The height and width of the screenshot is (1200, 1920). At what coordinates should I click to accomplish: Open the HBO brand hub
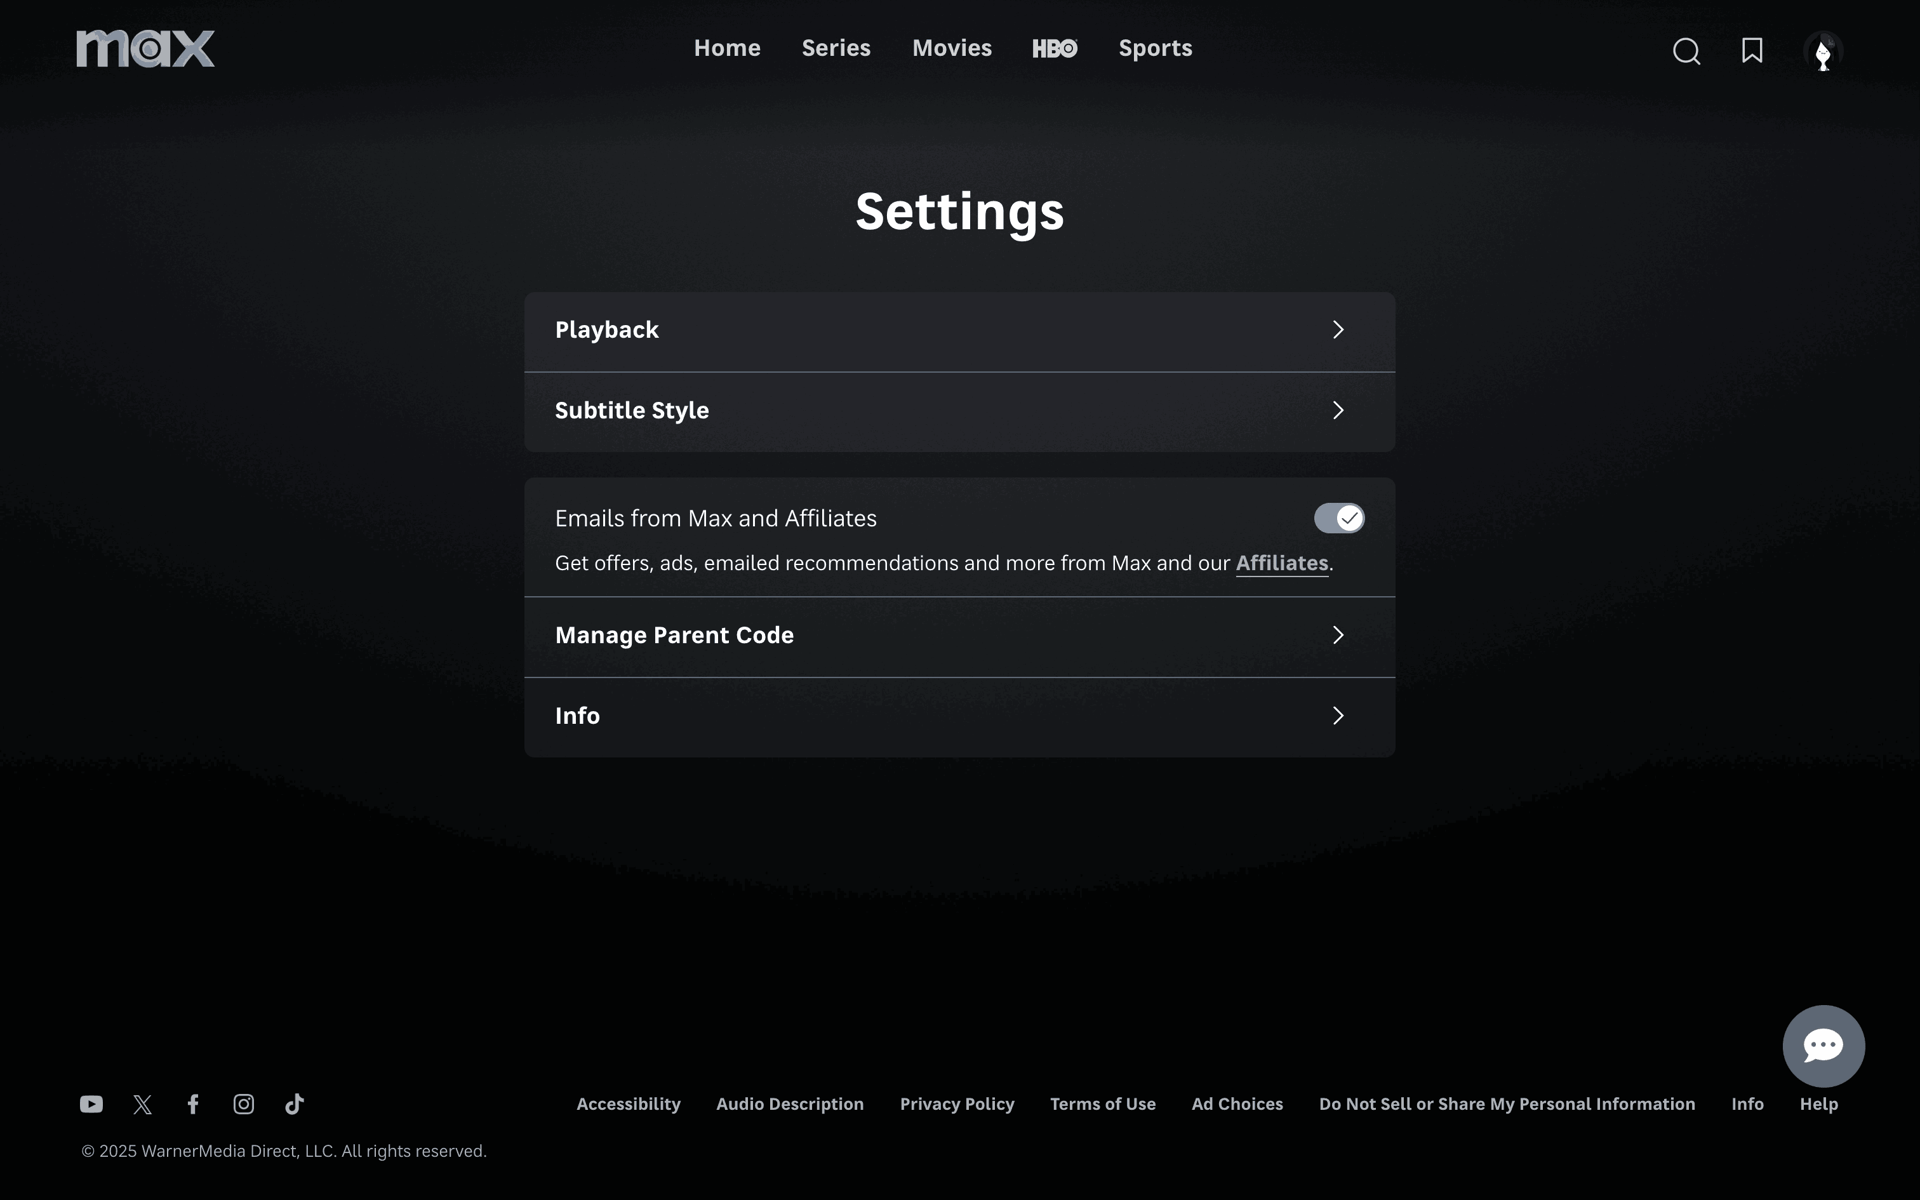(1055, 48)
